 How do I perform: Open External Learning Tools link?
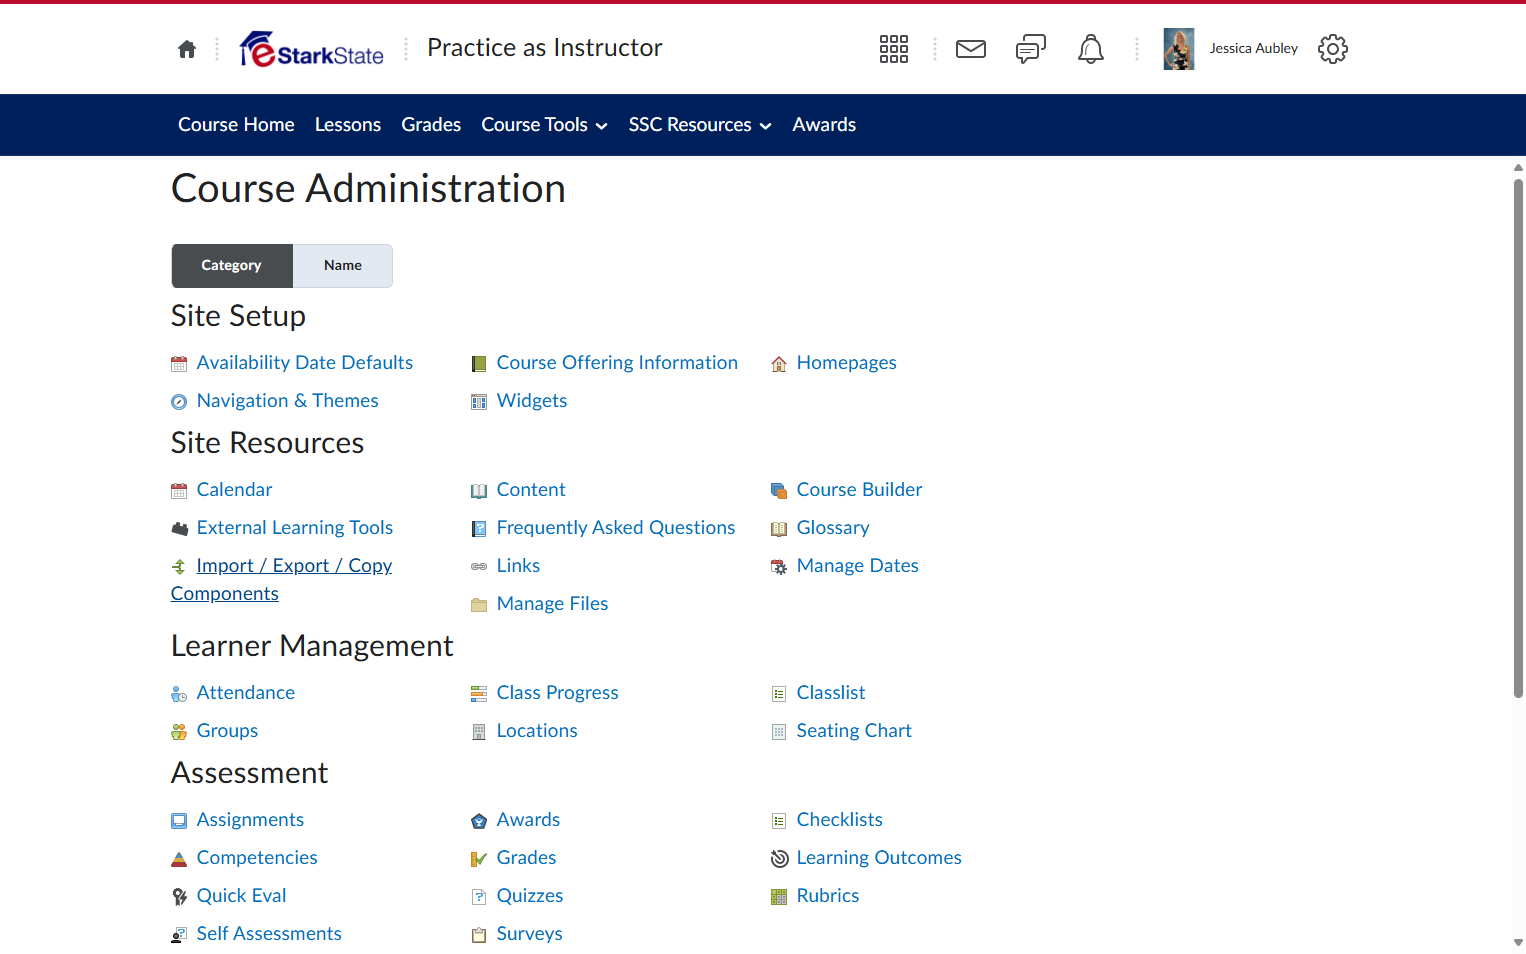coord(295,528)
